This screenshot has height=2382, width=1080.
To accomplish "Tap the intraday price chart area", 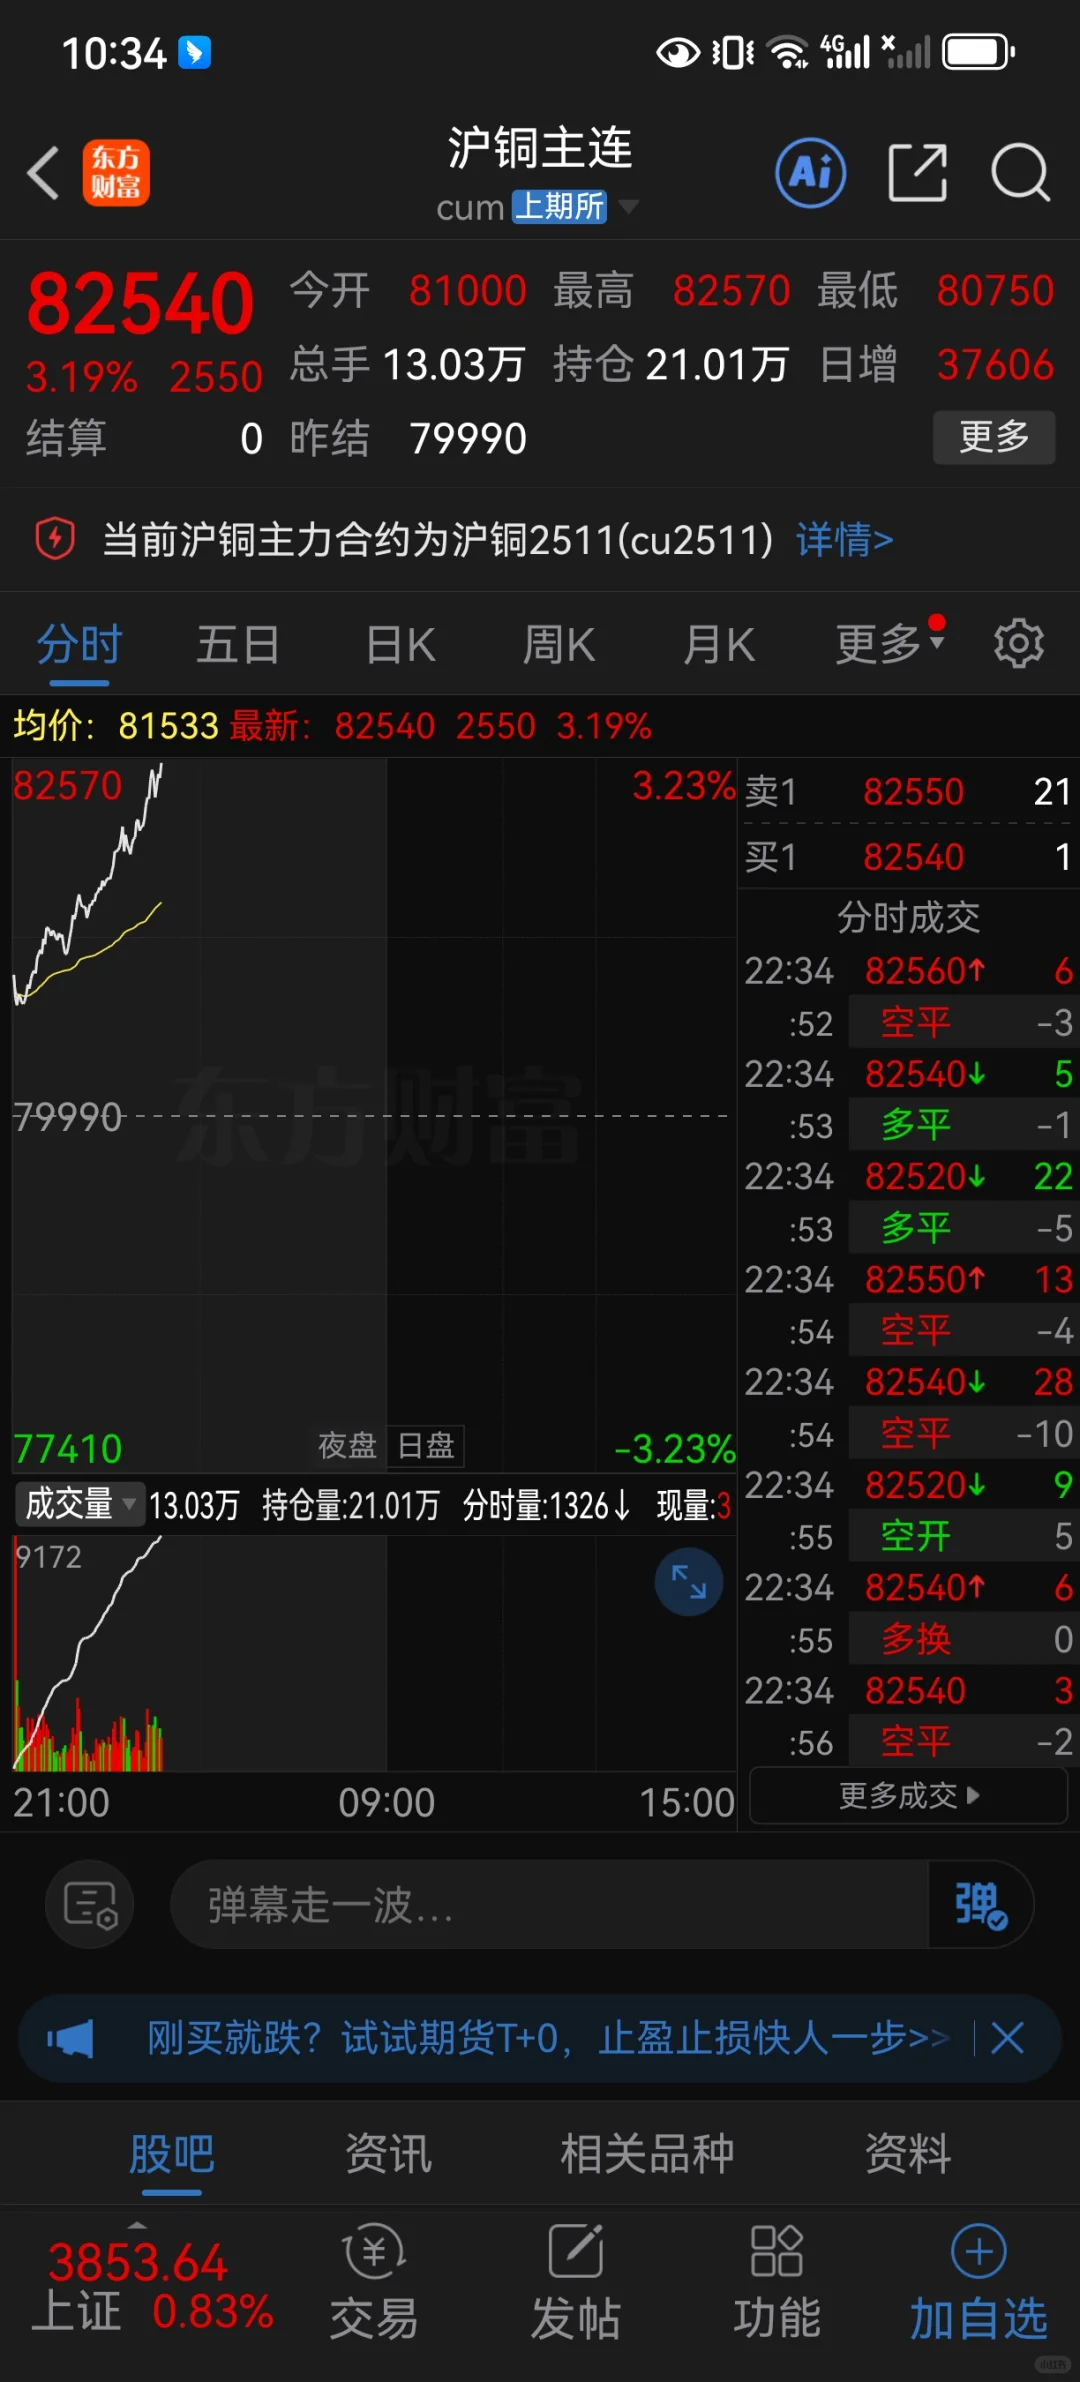I will (x=374, y=1115).
